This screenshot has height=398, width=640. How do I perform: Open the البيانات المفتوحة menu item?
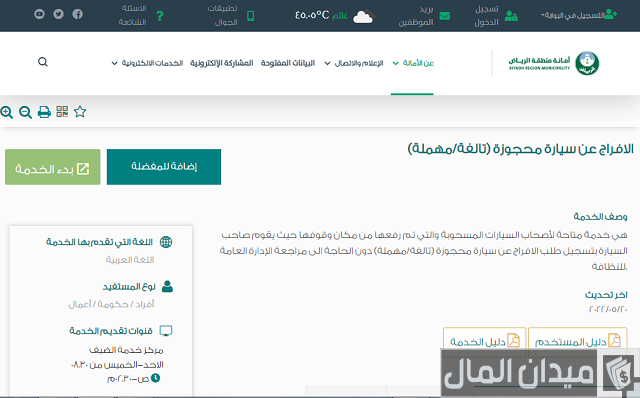click(288, 63)
